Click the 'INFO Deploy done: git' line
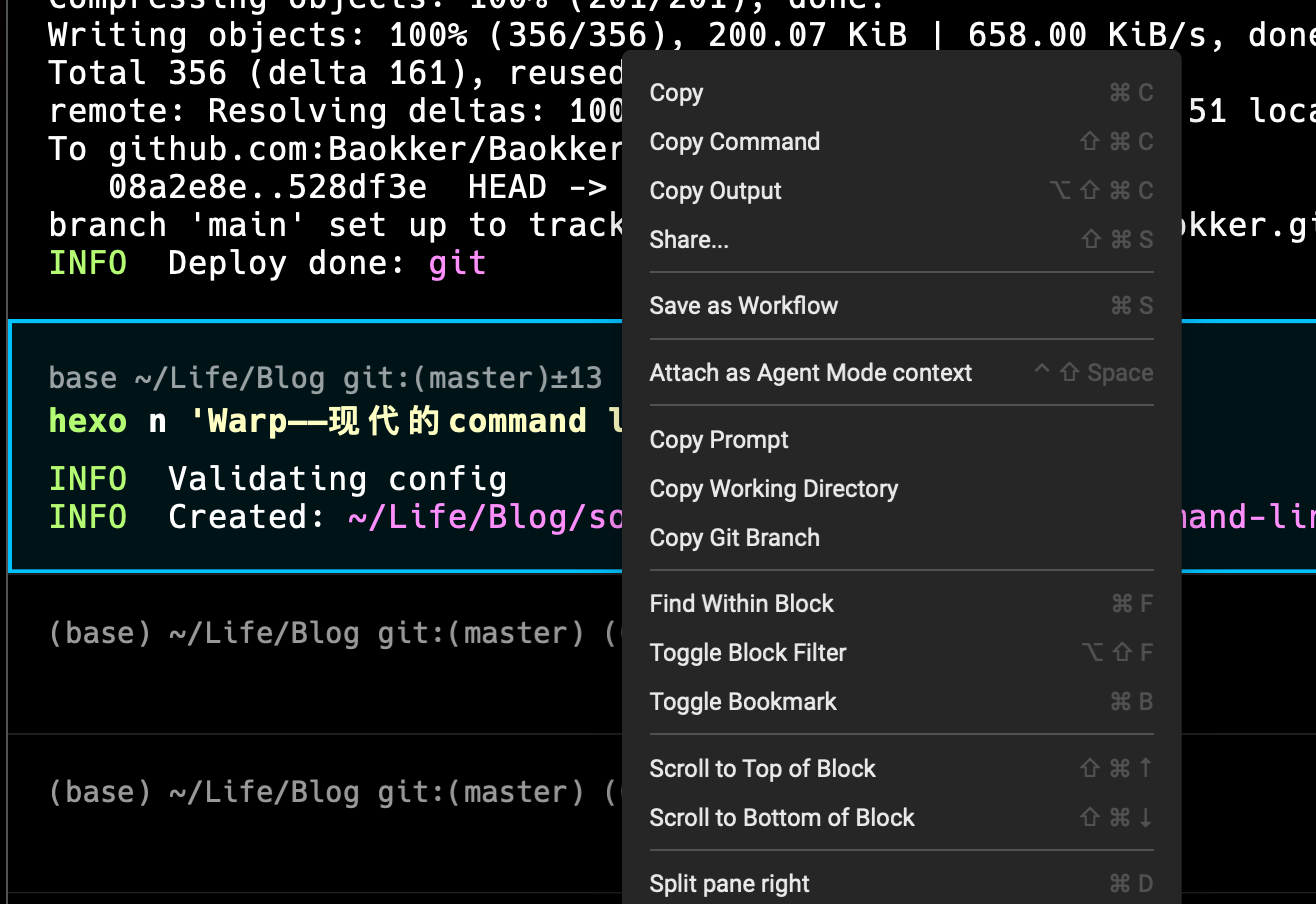This screenshot has height=904, width=1316. tap(267, 263)
